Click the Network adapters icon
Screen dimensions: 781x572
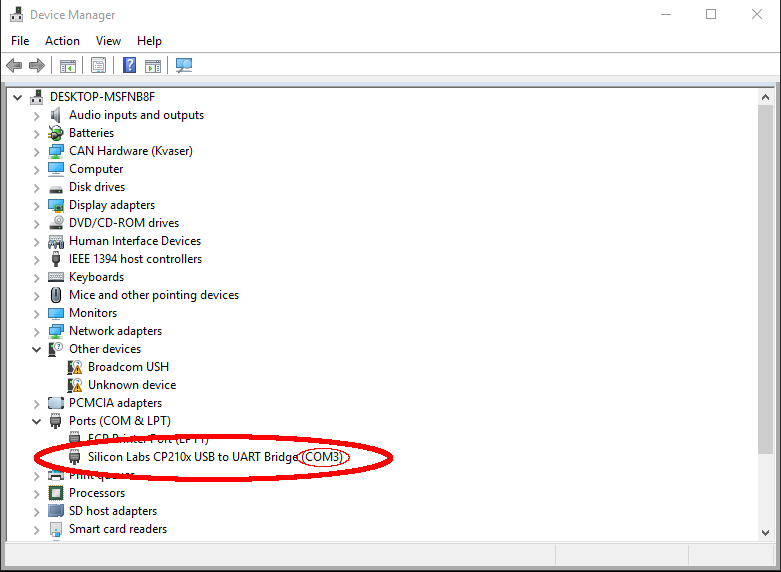tap(56, 331)
